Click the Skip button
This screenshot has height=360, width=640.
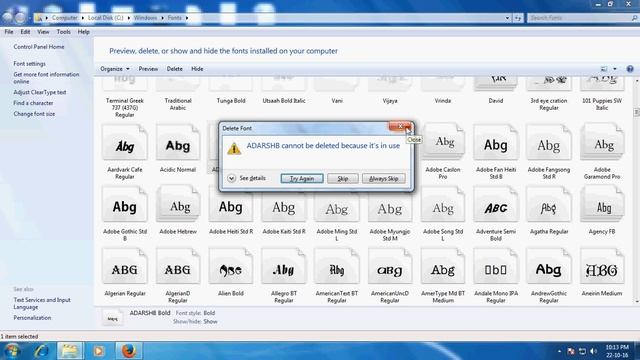(x=343, y=179)
